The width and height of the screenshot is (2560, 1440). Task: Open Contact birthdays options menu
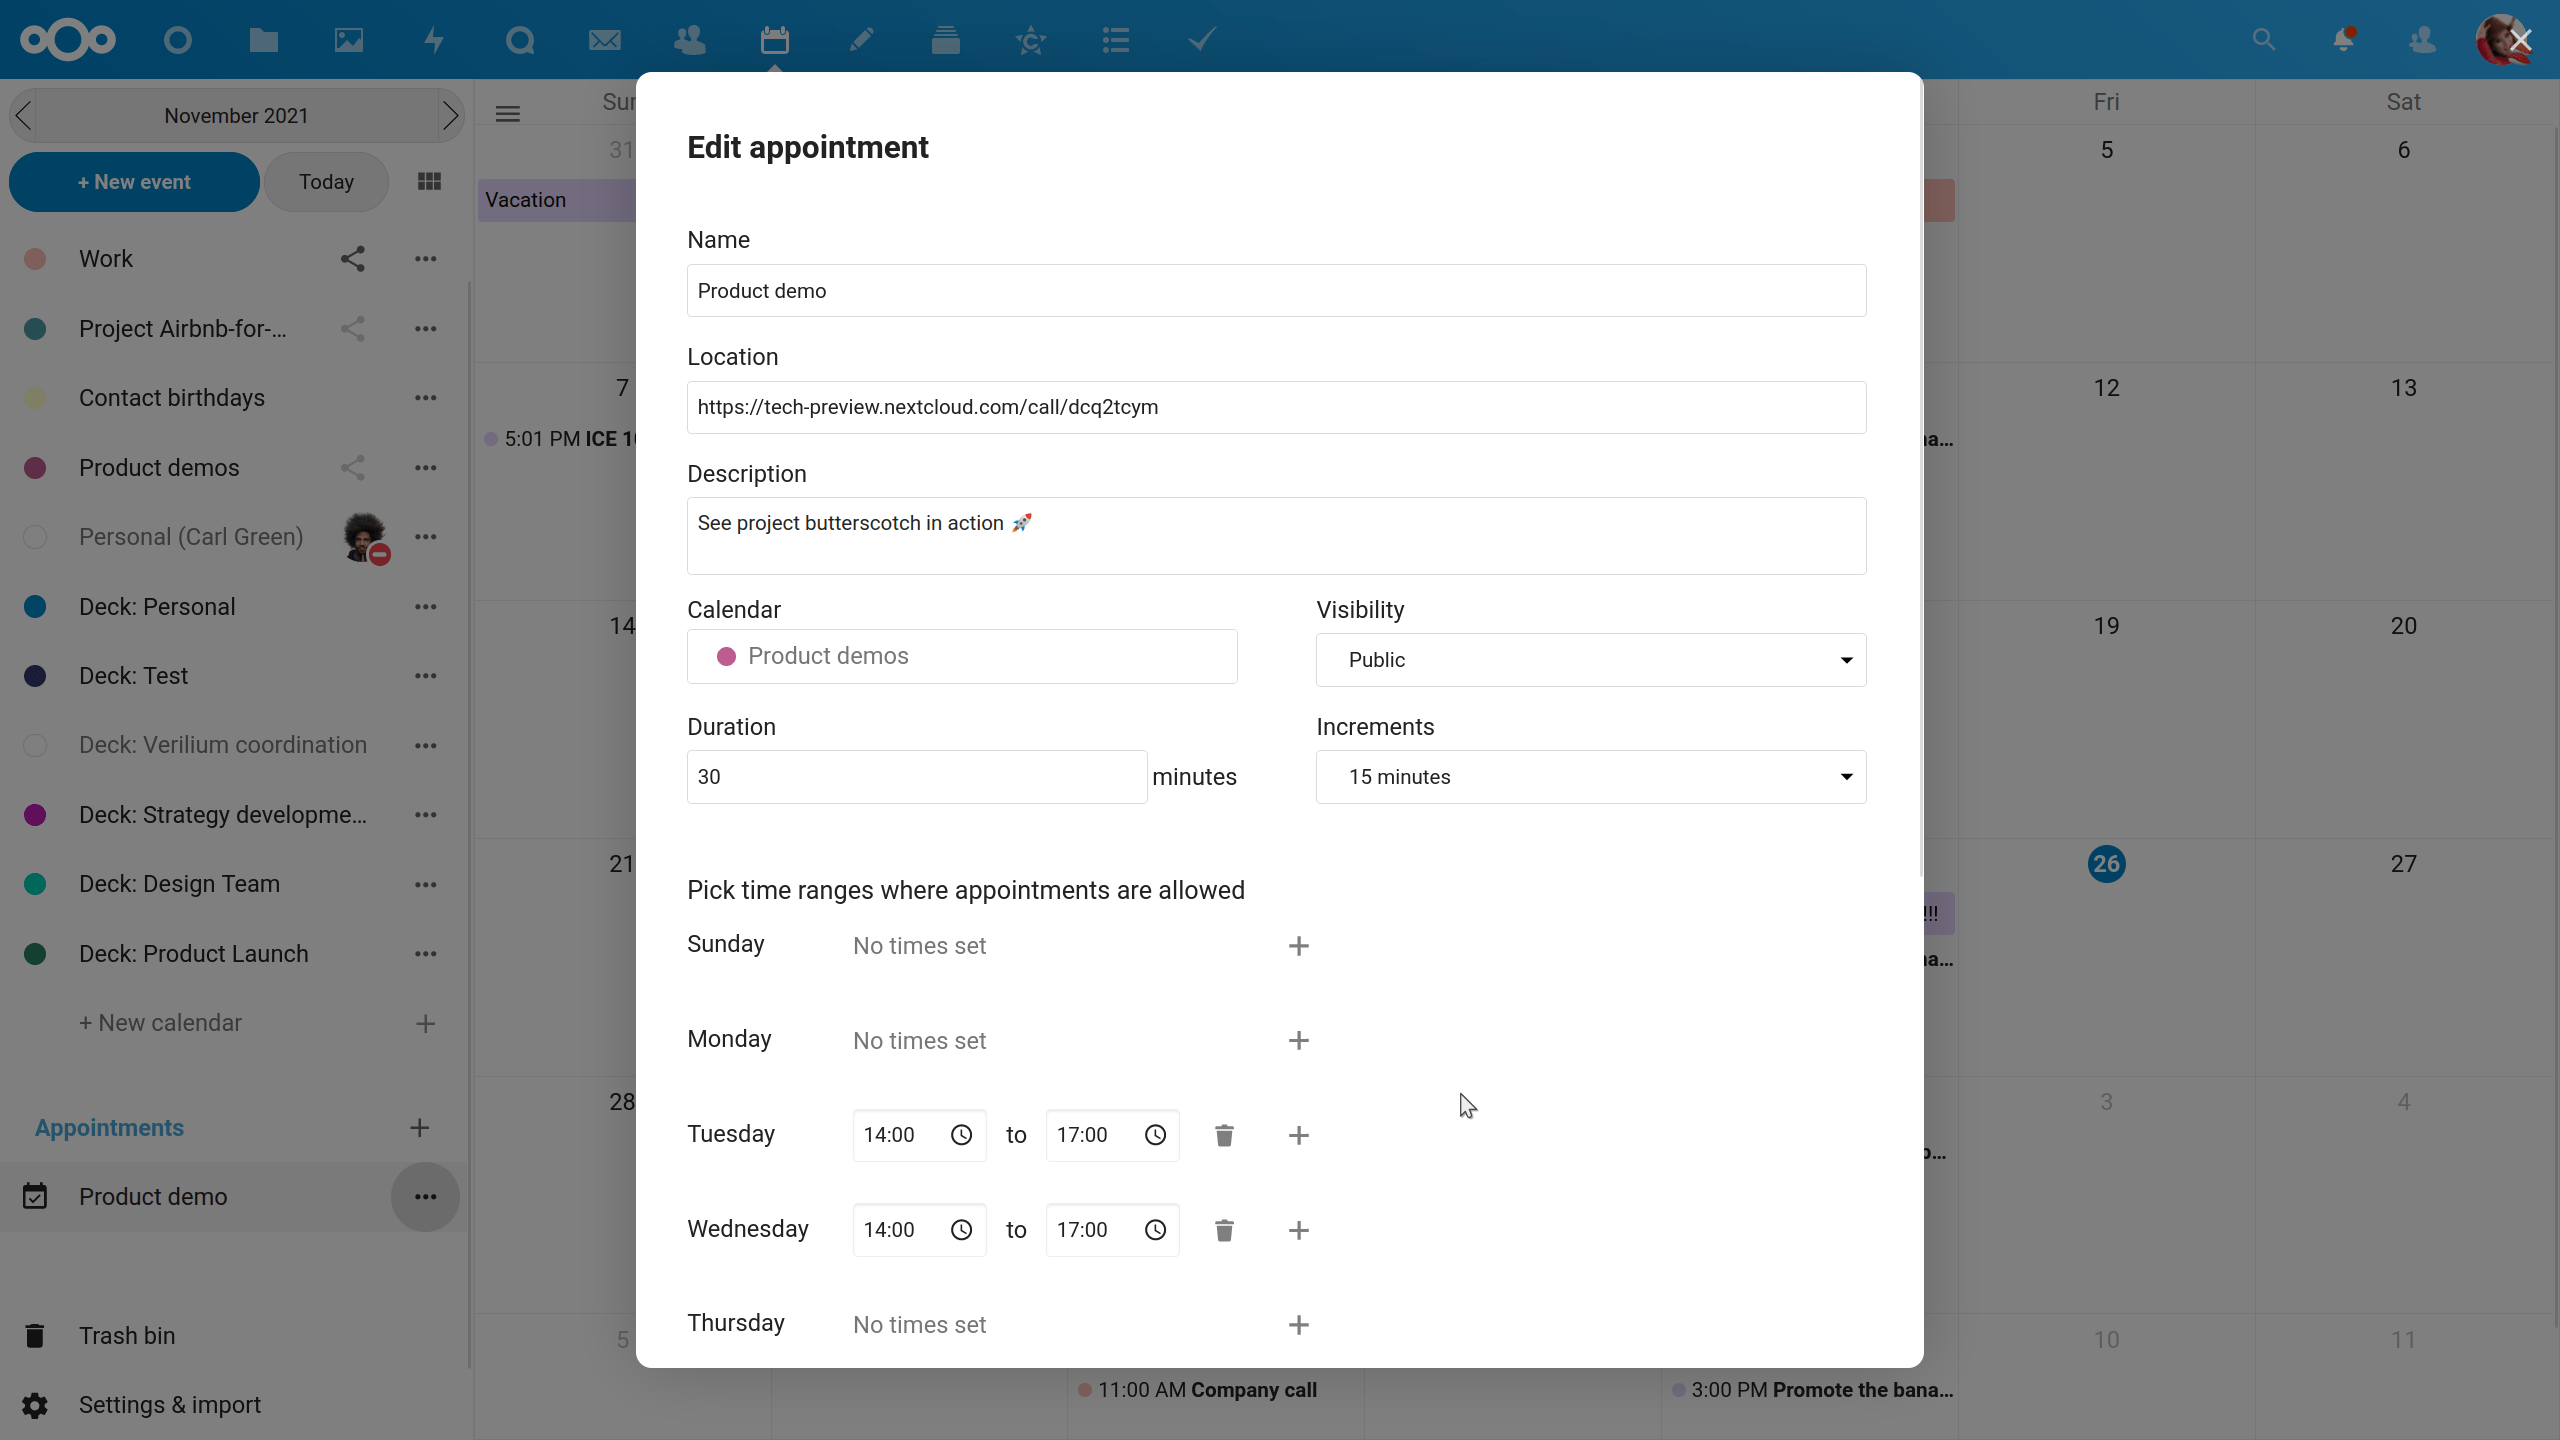[x=425, y=398]
